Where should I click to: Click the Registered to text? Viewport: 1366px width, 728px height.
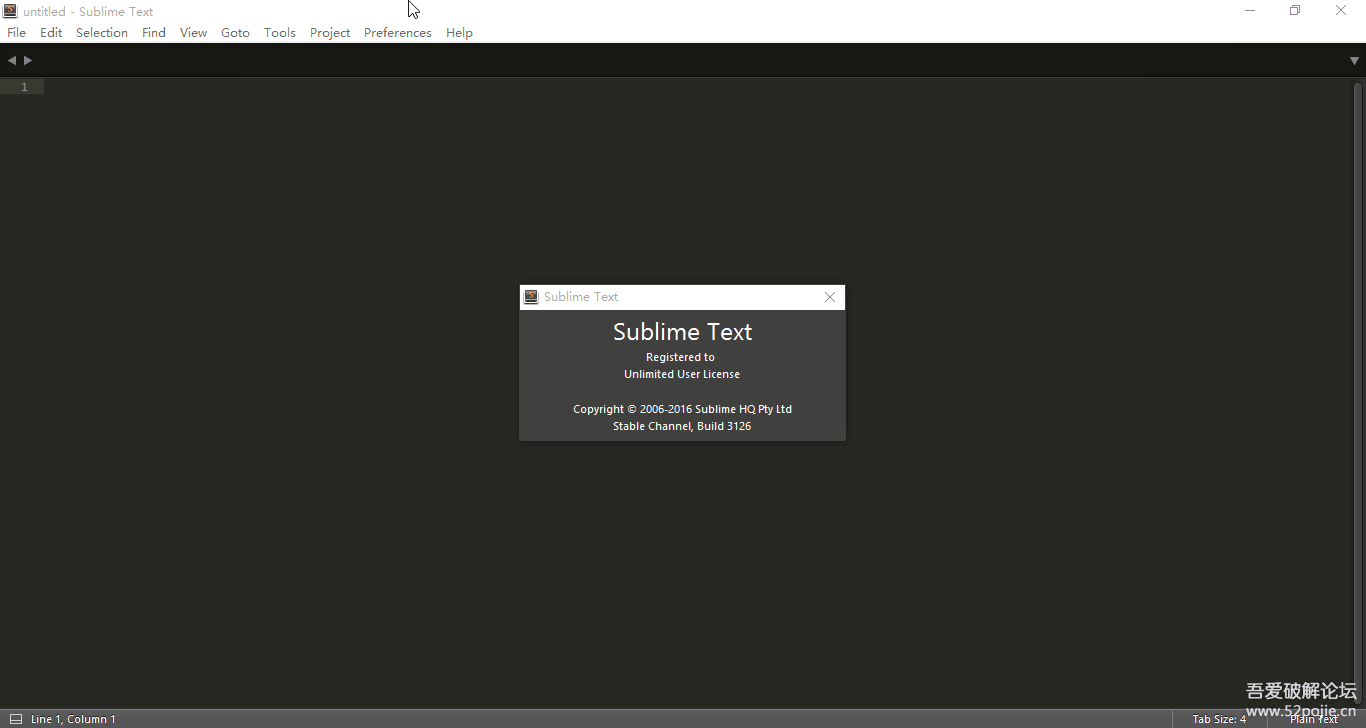[x=680, y=357]
